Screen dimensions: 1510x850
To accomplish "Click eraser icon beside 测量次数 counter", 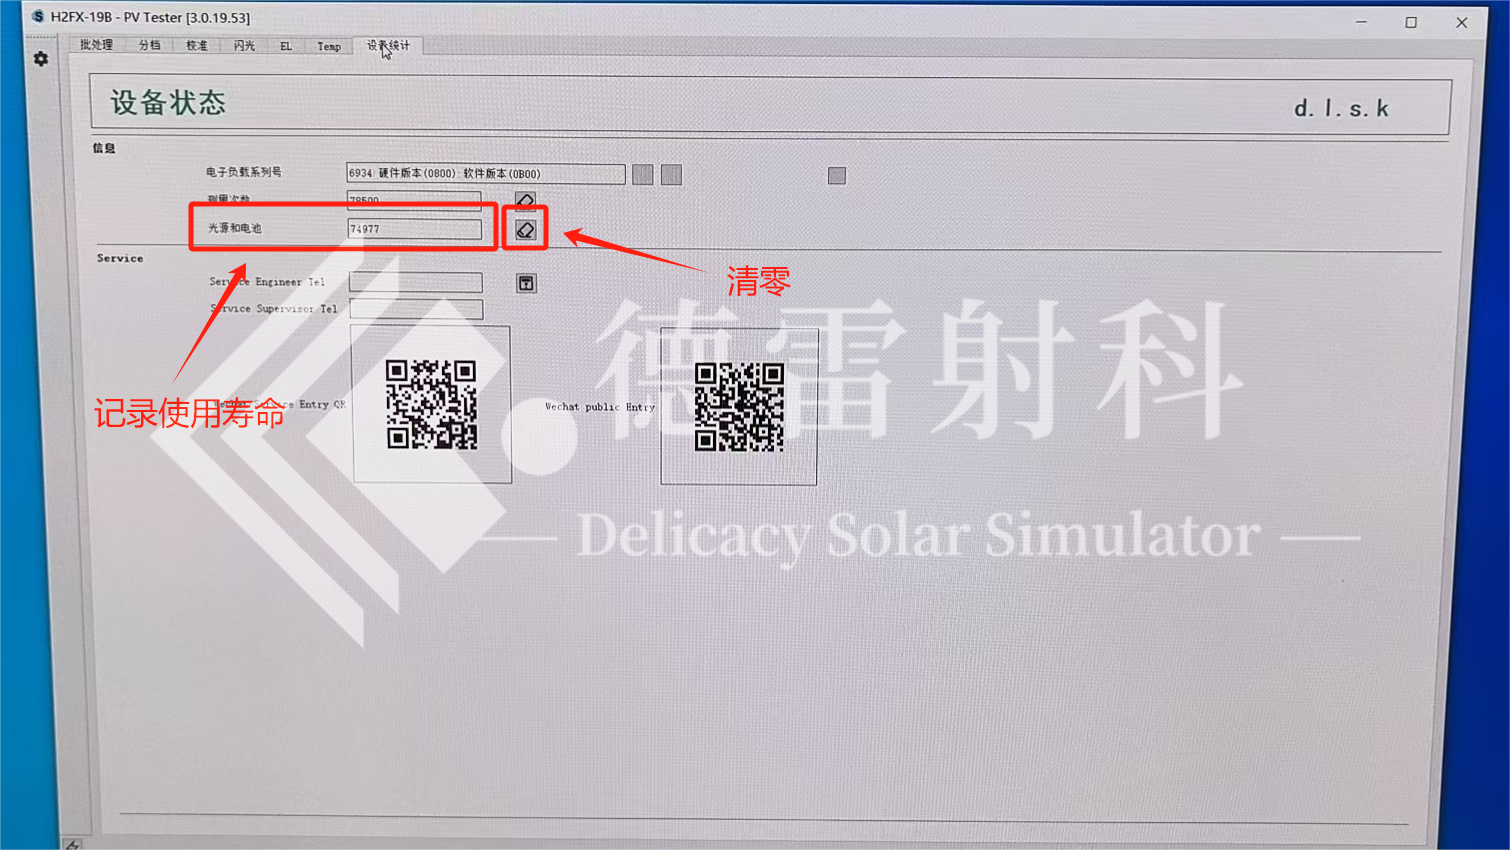I will coord(525,200).
